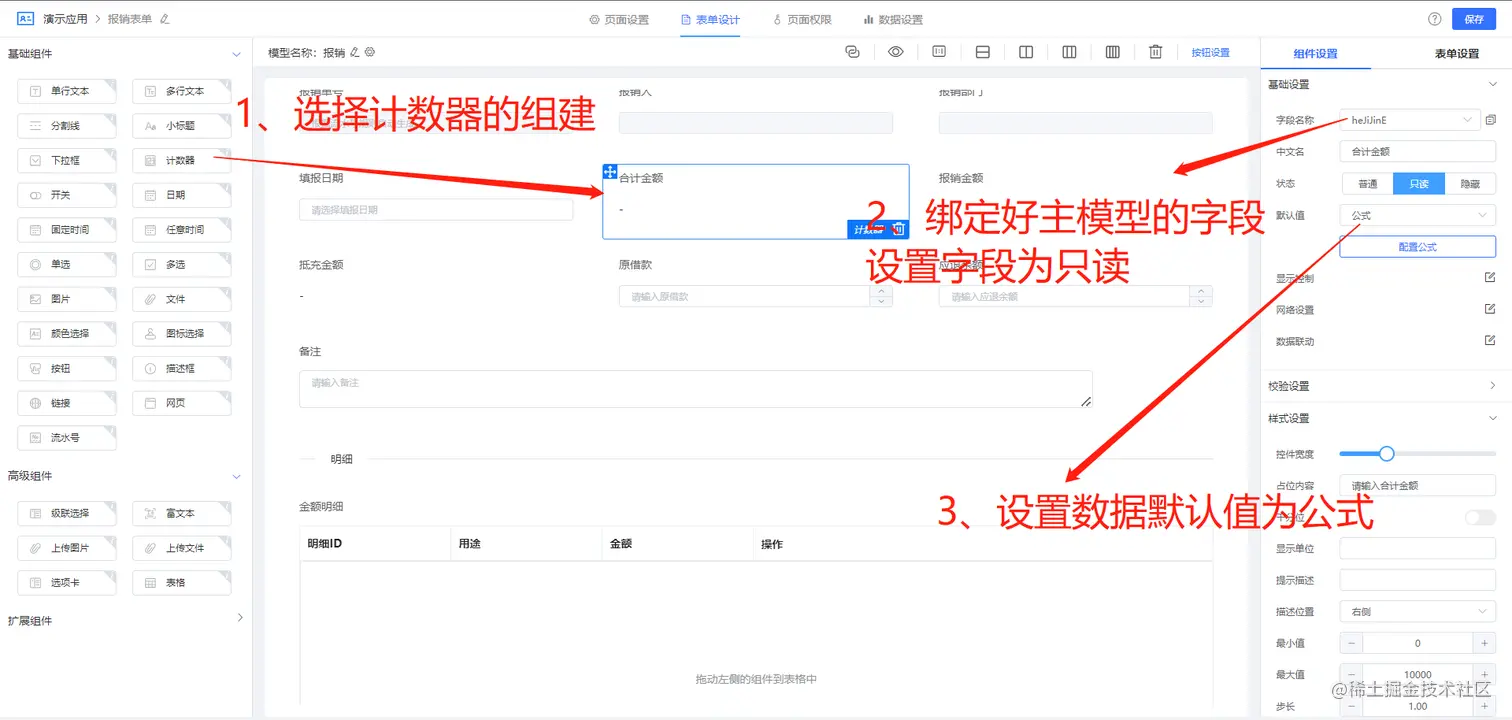Image resolution: width=1512 pixels, height=720 pixels.
Task: Select the 多选 checkbox component
Action: [x=181, y=265]
